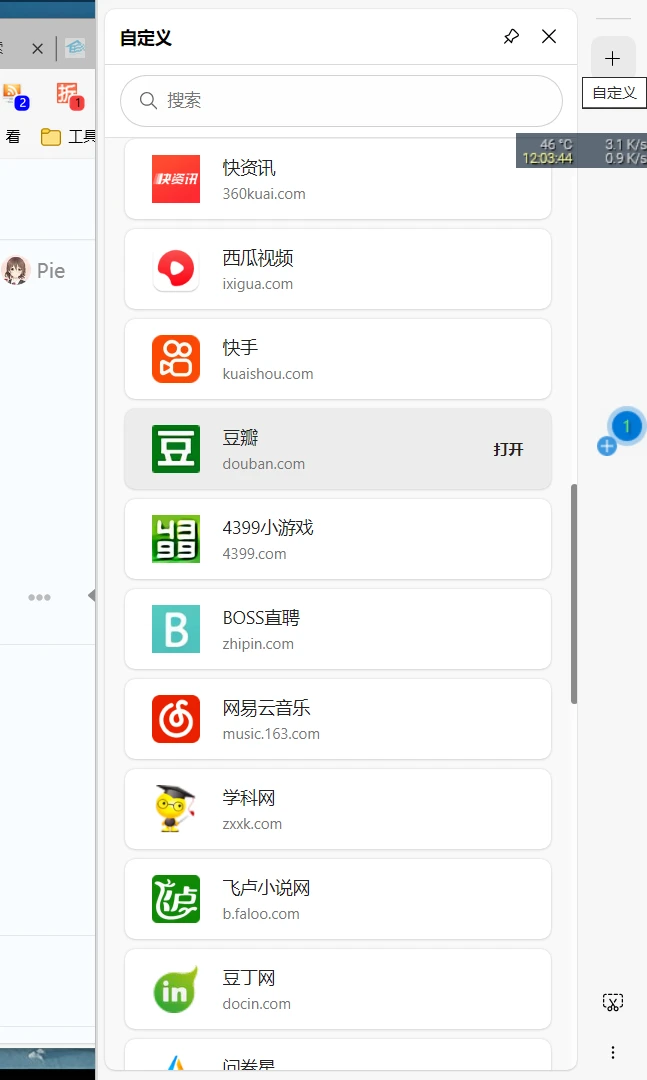Select the 快手 entry title
Image resolution: width=647 pixels, height=1080 pixels.
[240, 348]
